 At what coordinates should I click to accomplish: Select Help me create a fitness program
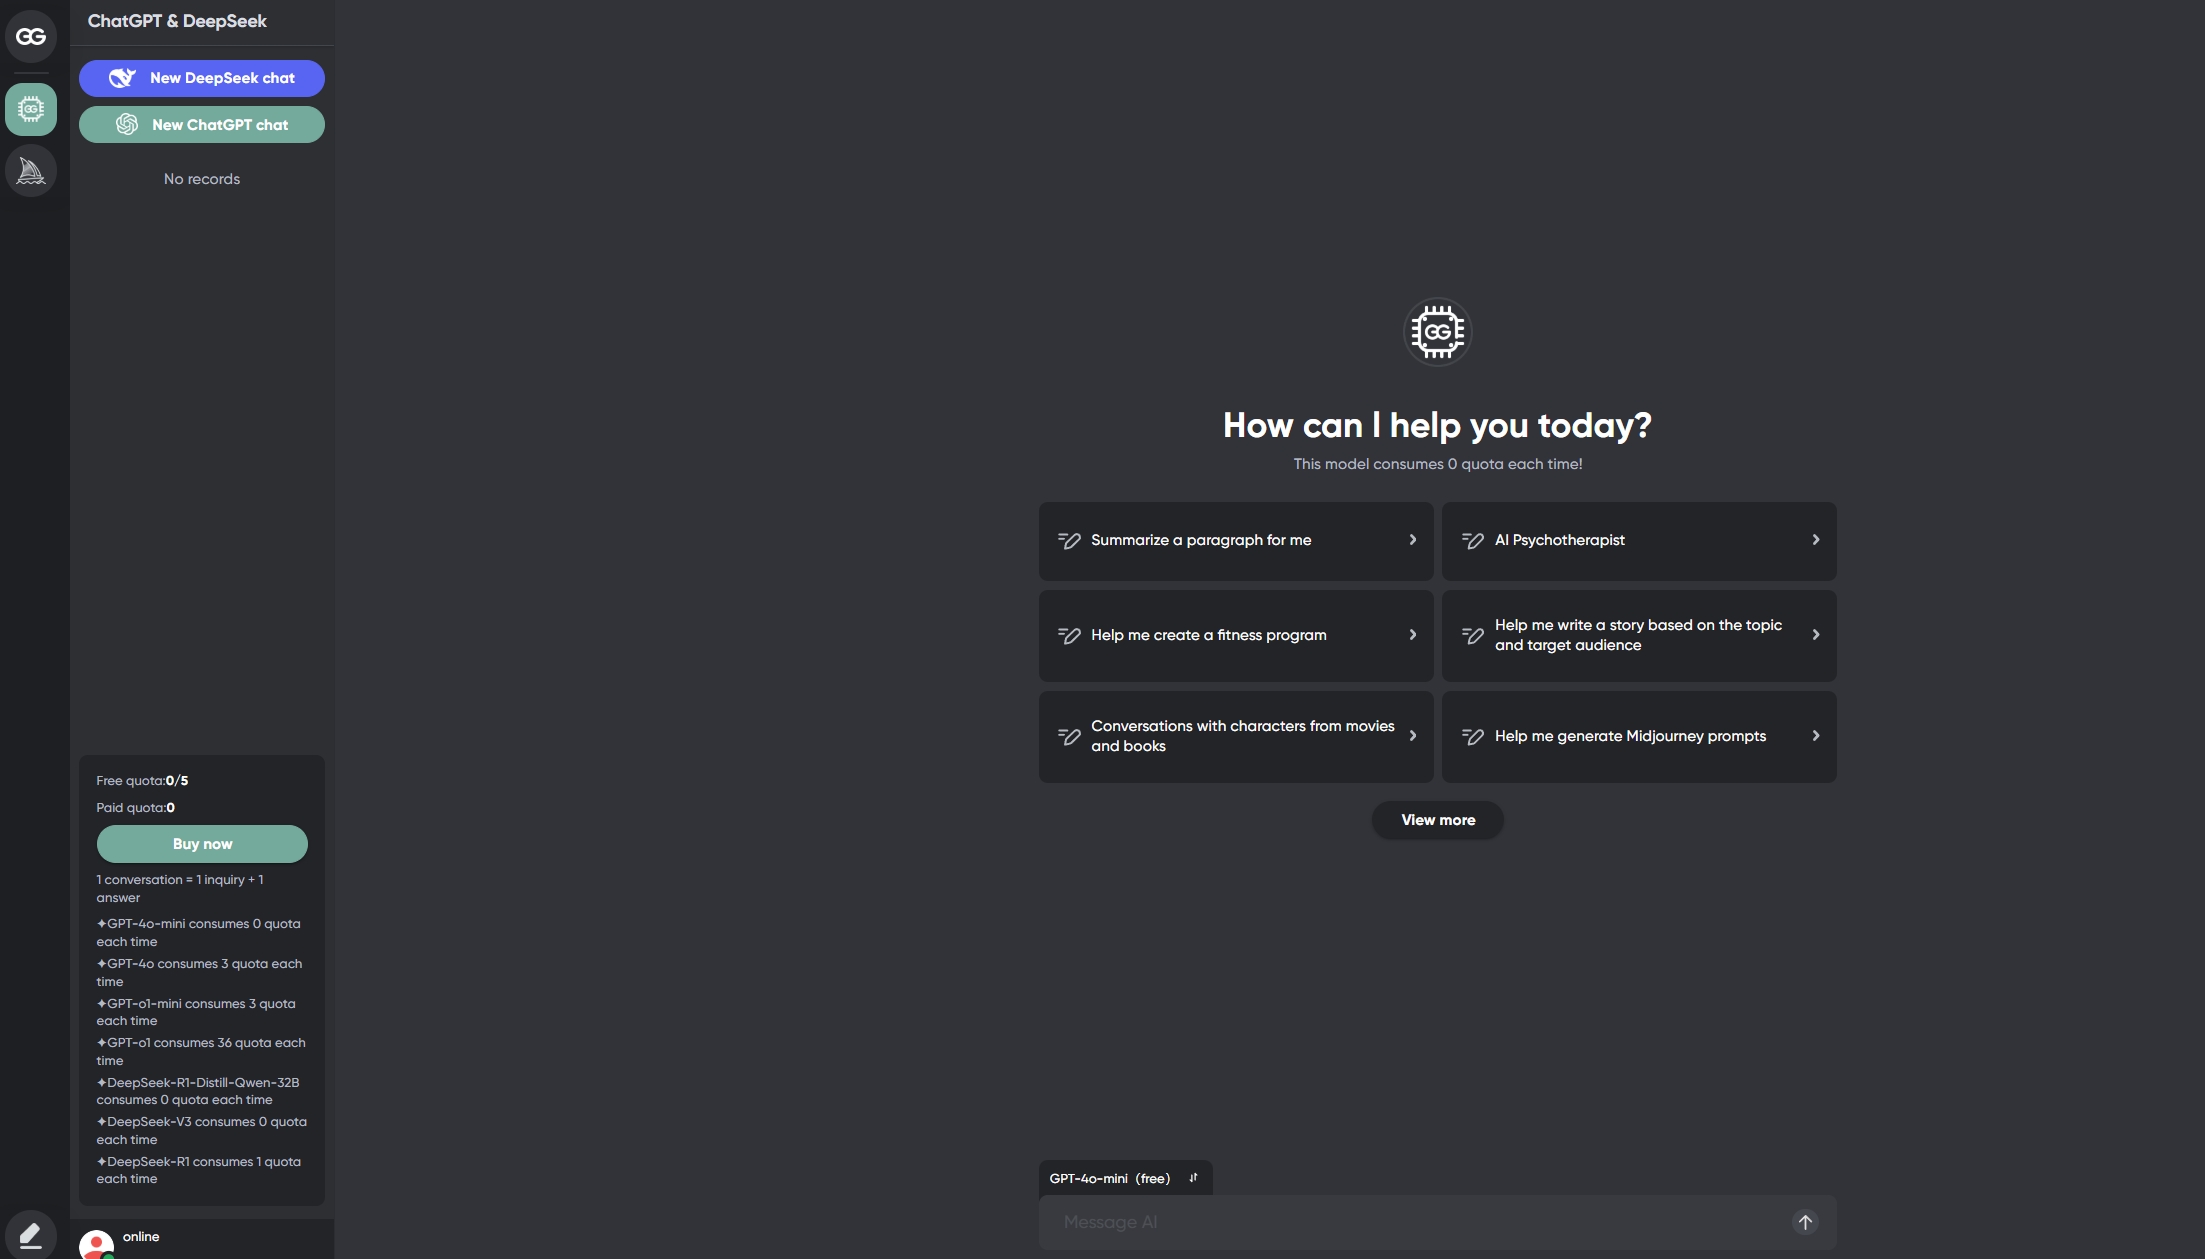pos(1208,635)
